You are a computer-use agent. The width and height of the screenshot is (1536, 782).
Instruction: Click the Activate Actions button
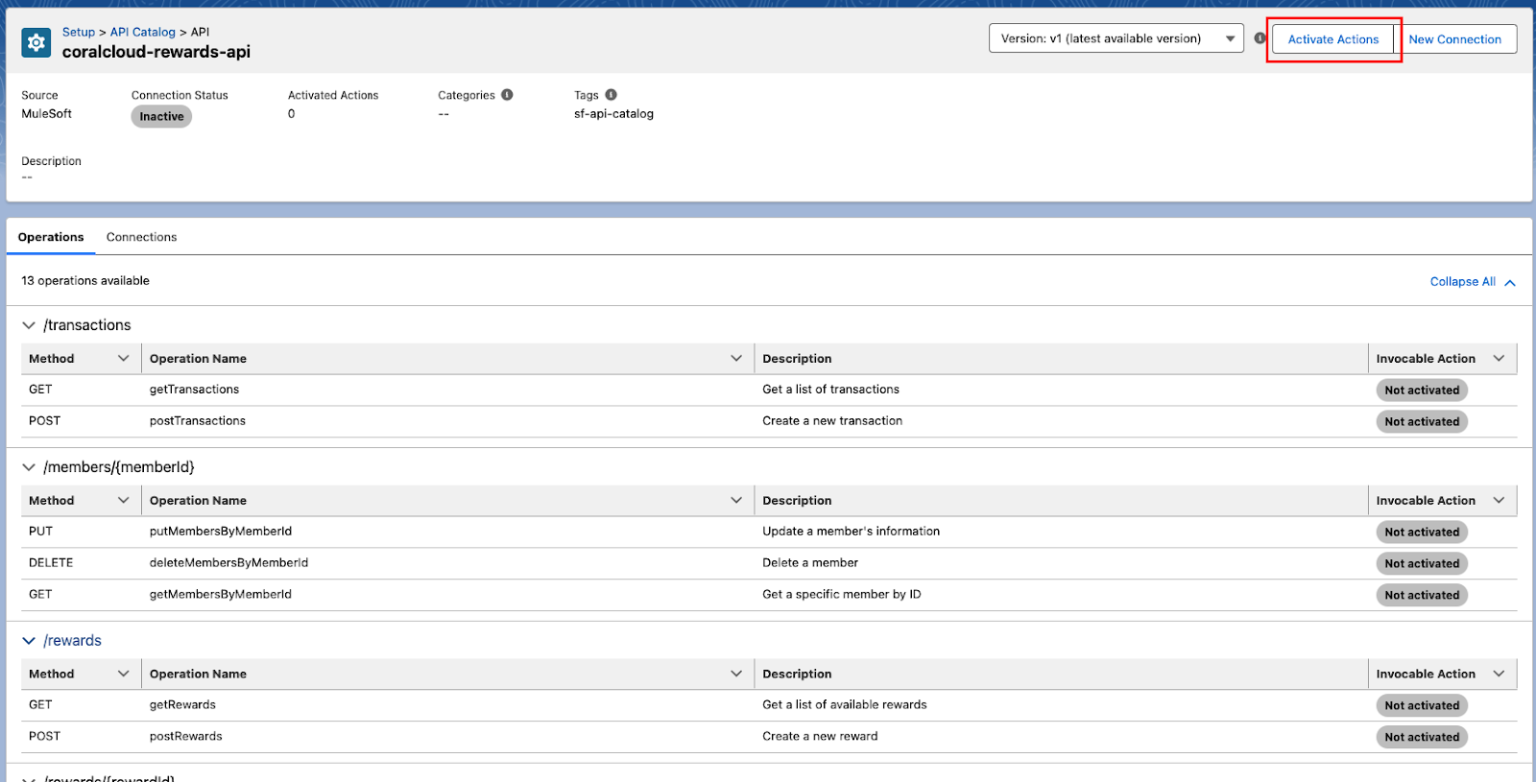click(1333, 39)
